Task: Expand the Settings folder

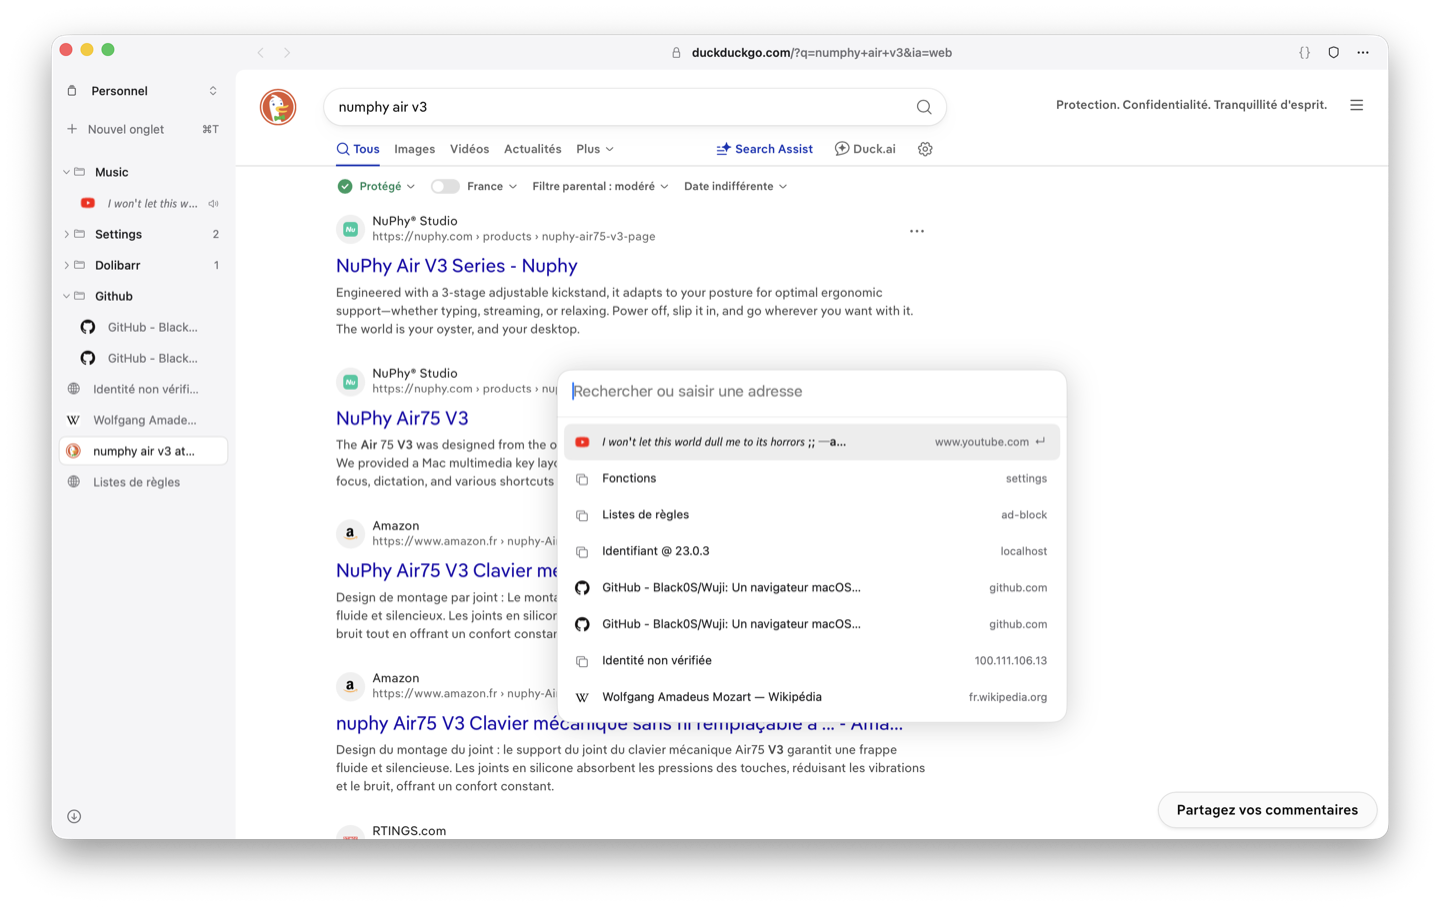Action: pyautogui.click(x=66, y=235)
